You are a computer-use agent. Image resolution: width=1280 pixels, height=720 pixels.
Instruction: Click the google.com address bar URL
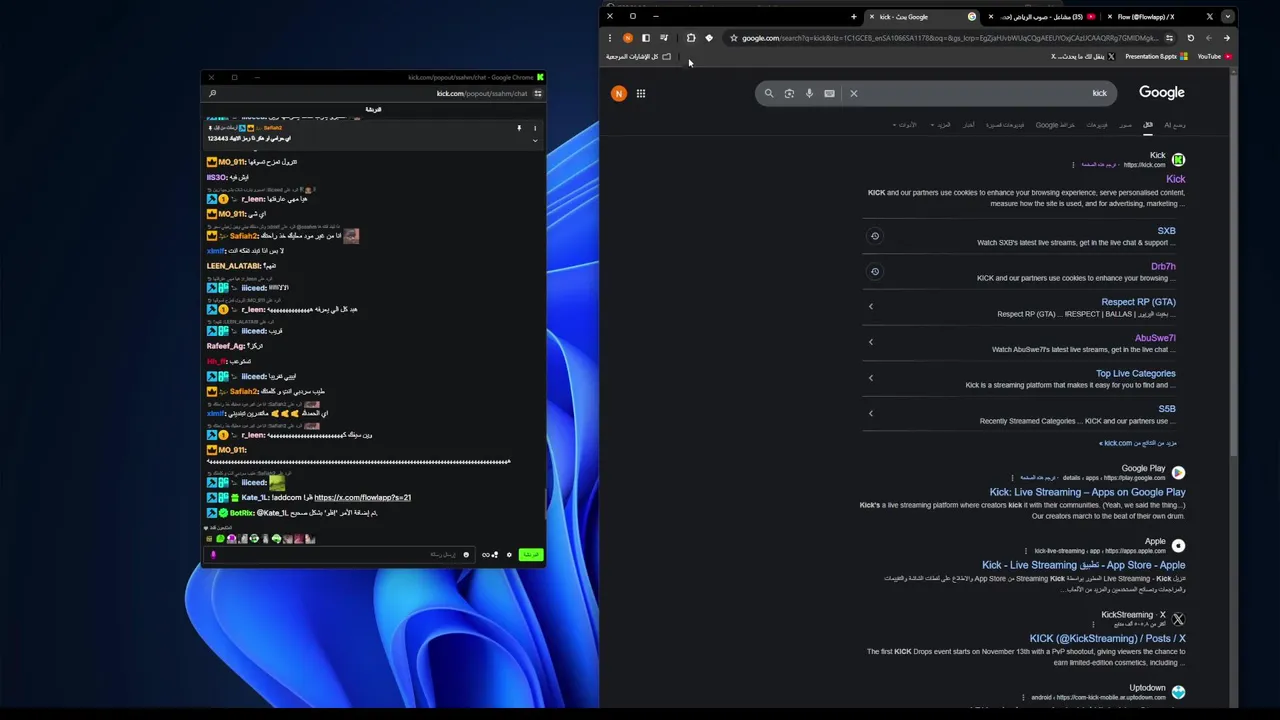point(950,38)
